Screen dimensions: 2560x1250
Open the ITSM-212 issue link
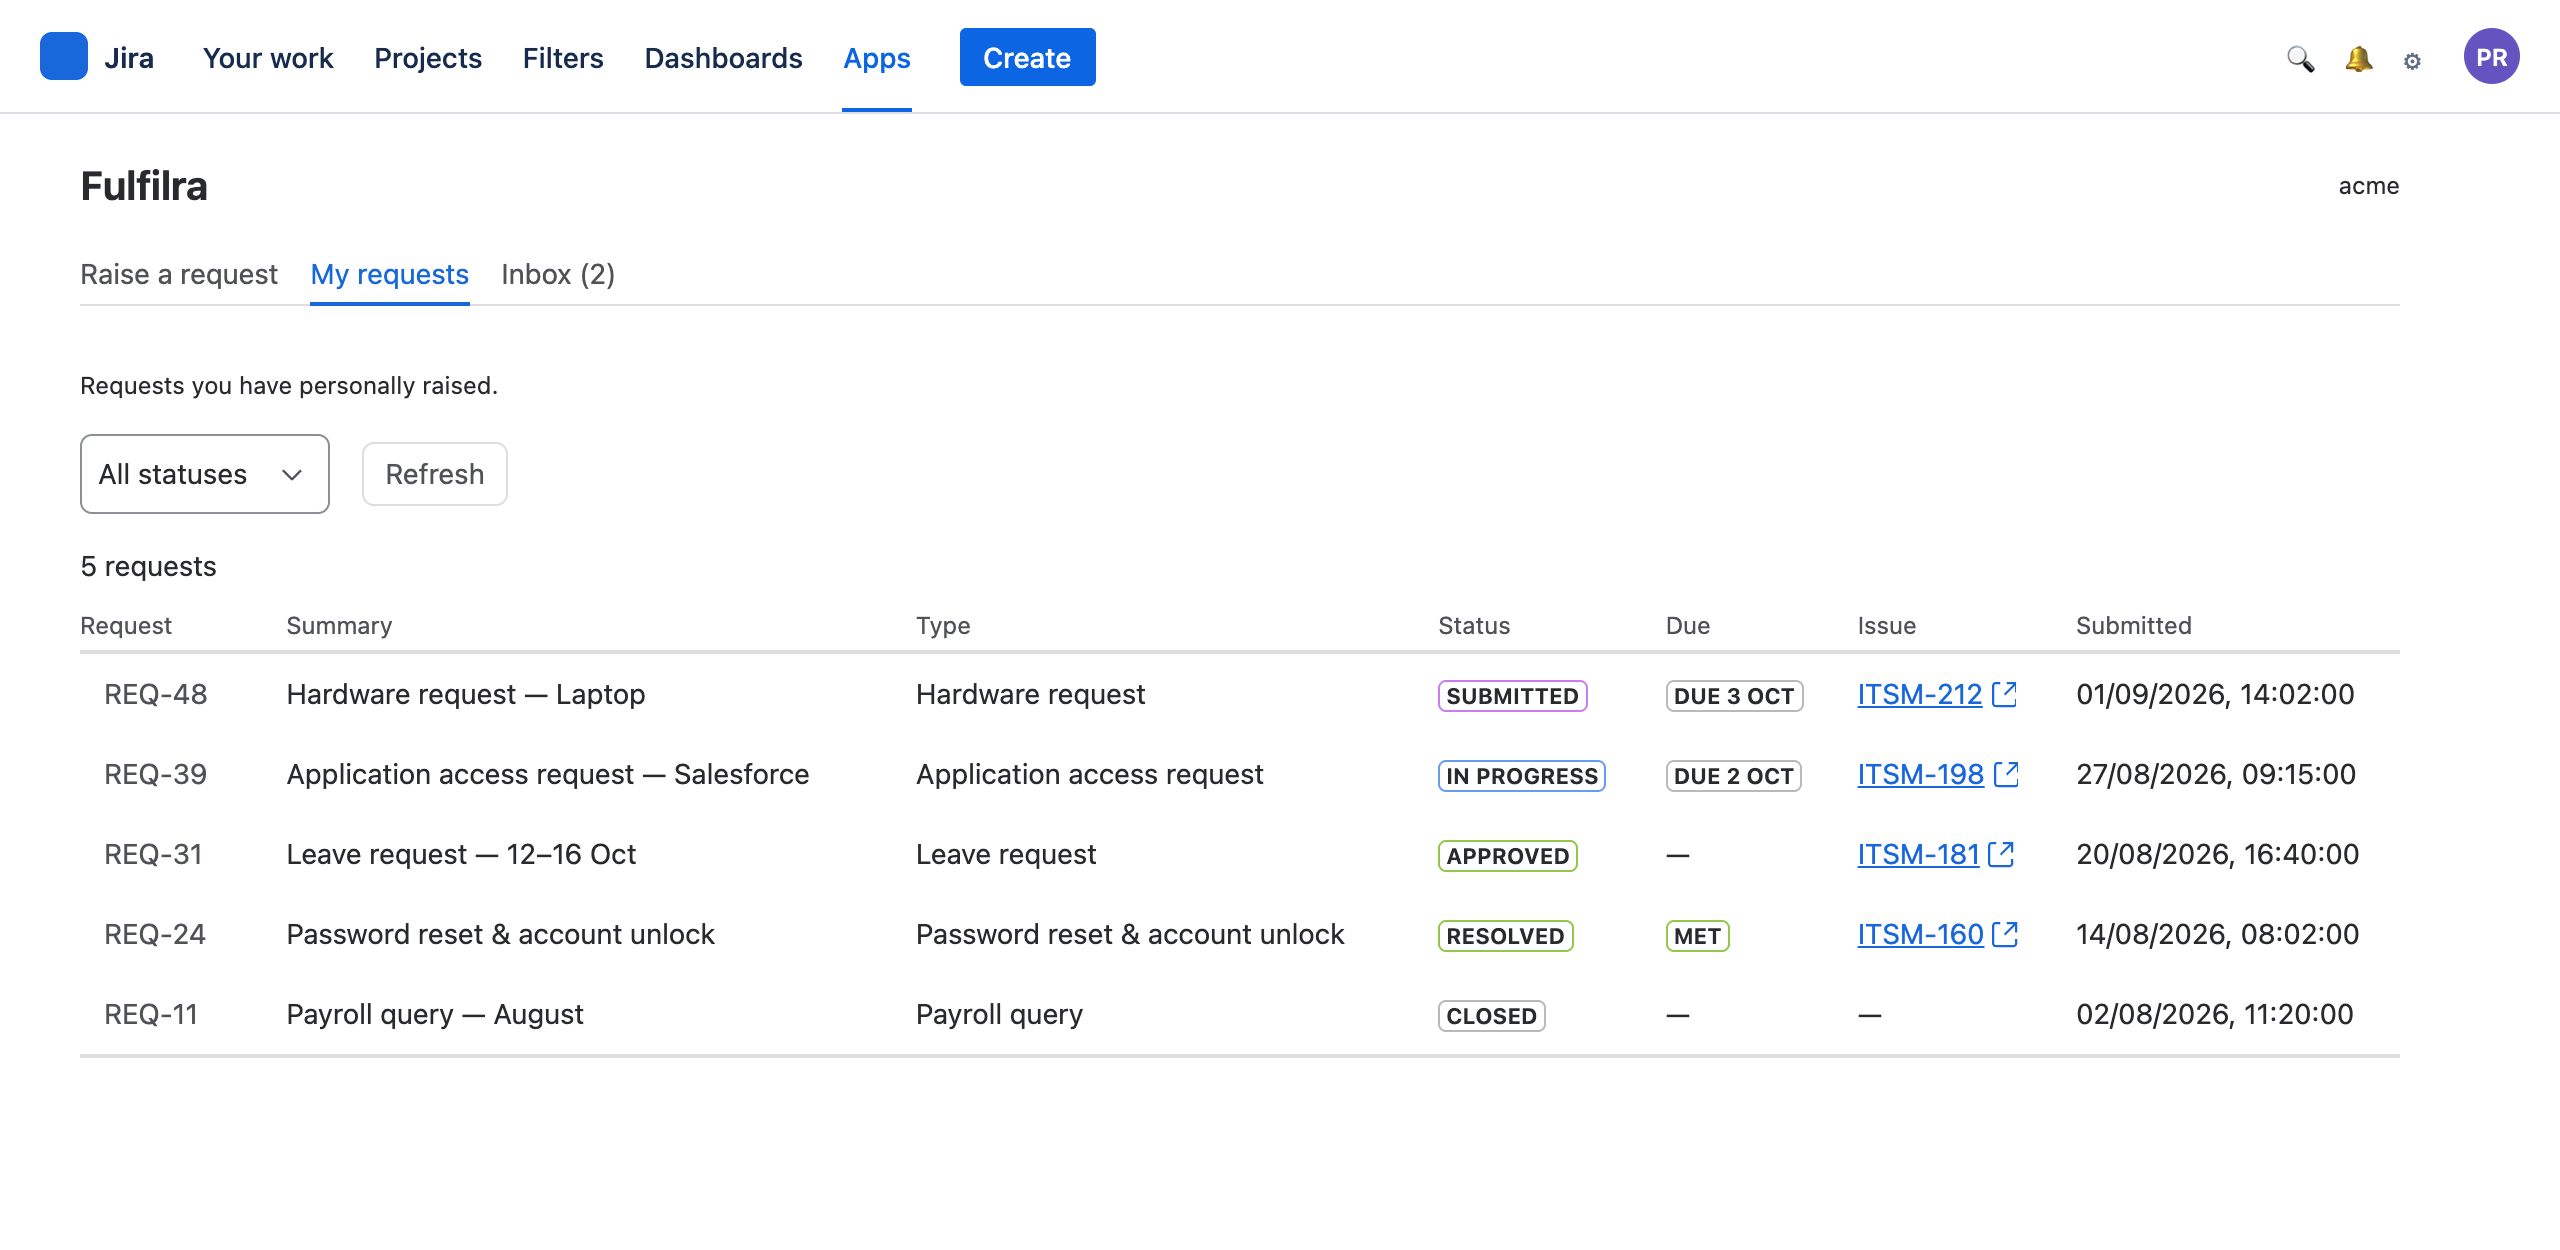pyautogui.click(x=1919, y=694)
